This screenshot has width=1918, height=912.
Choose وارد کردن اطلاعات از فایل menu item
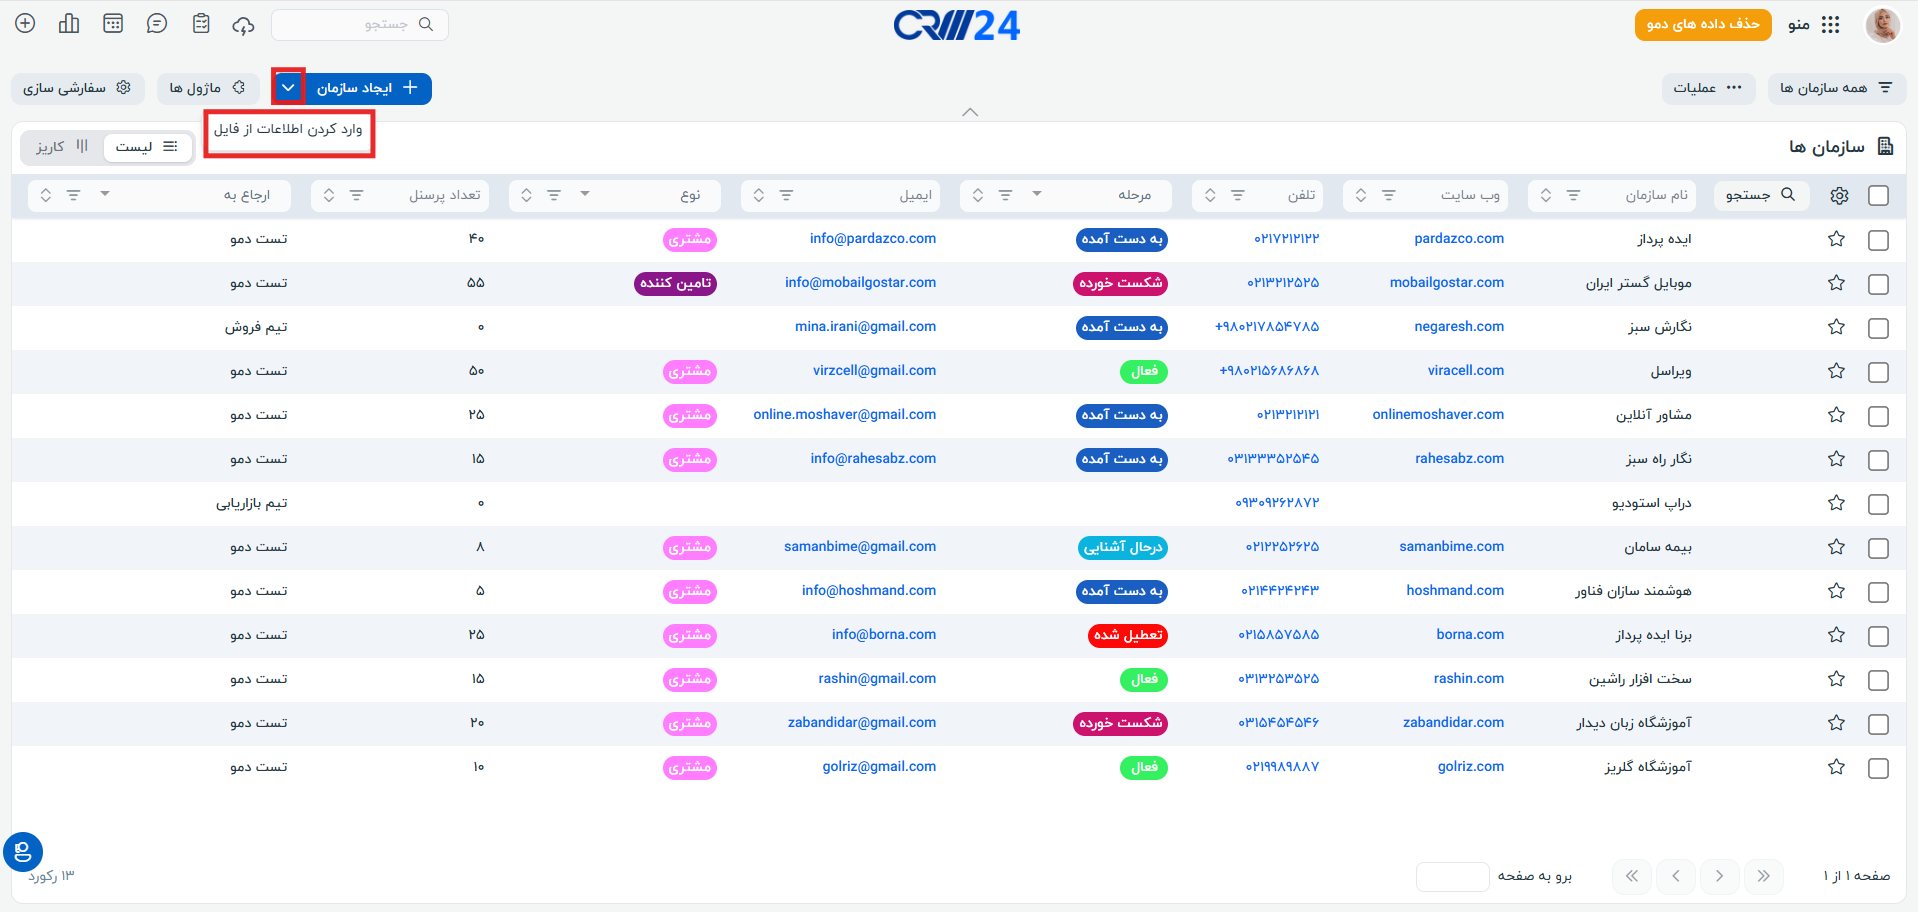click(x=289, y=130)
